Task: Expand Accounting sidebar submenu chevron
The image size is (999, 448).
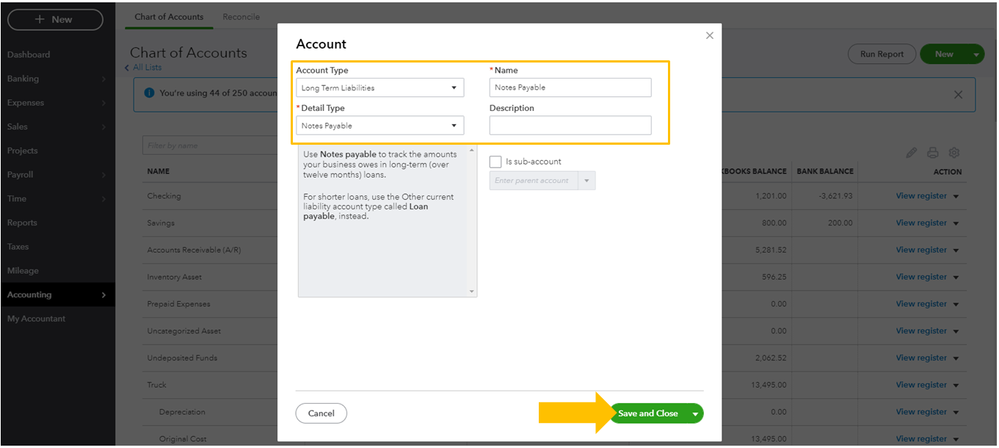Action: click(104, 295)
